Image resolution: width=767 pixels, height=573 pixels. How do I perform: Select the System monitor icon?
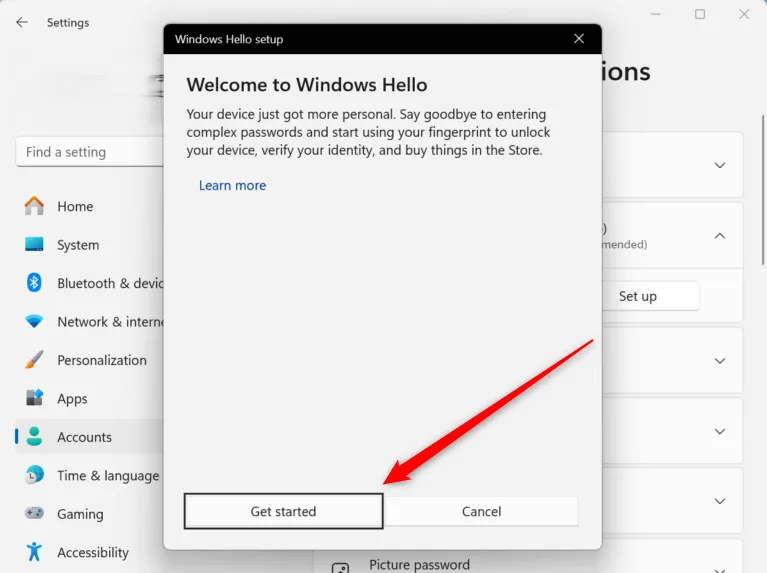[x=34, y=244]
